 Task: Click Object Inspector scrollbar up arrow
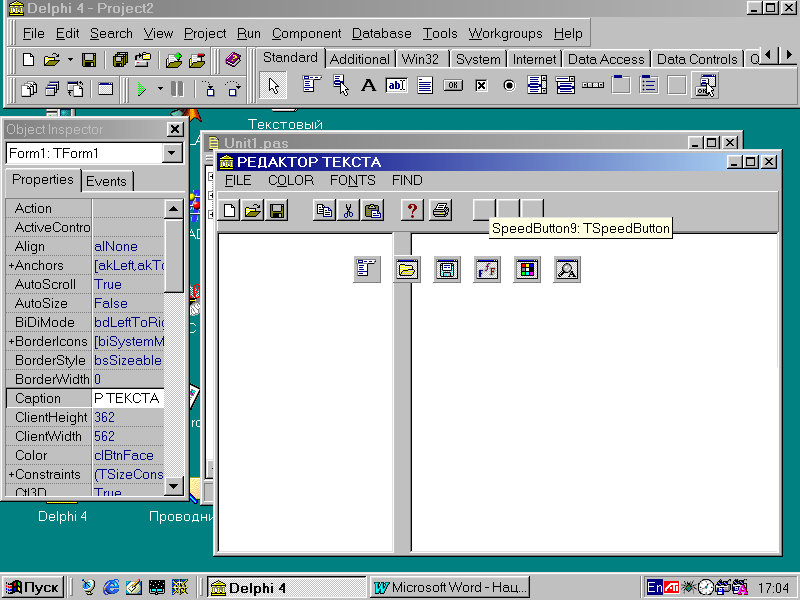pos(173,209)
